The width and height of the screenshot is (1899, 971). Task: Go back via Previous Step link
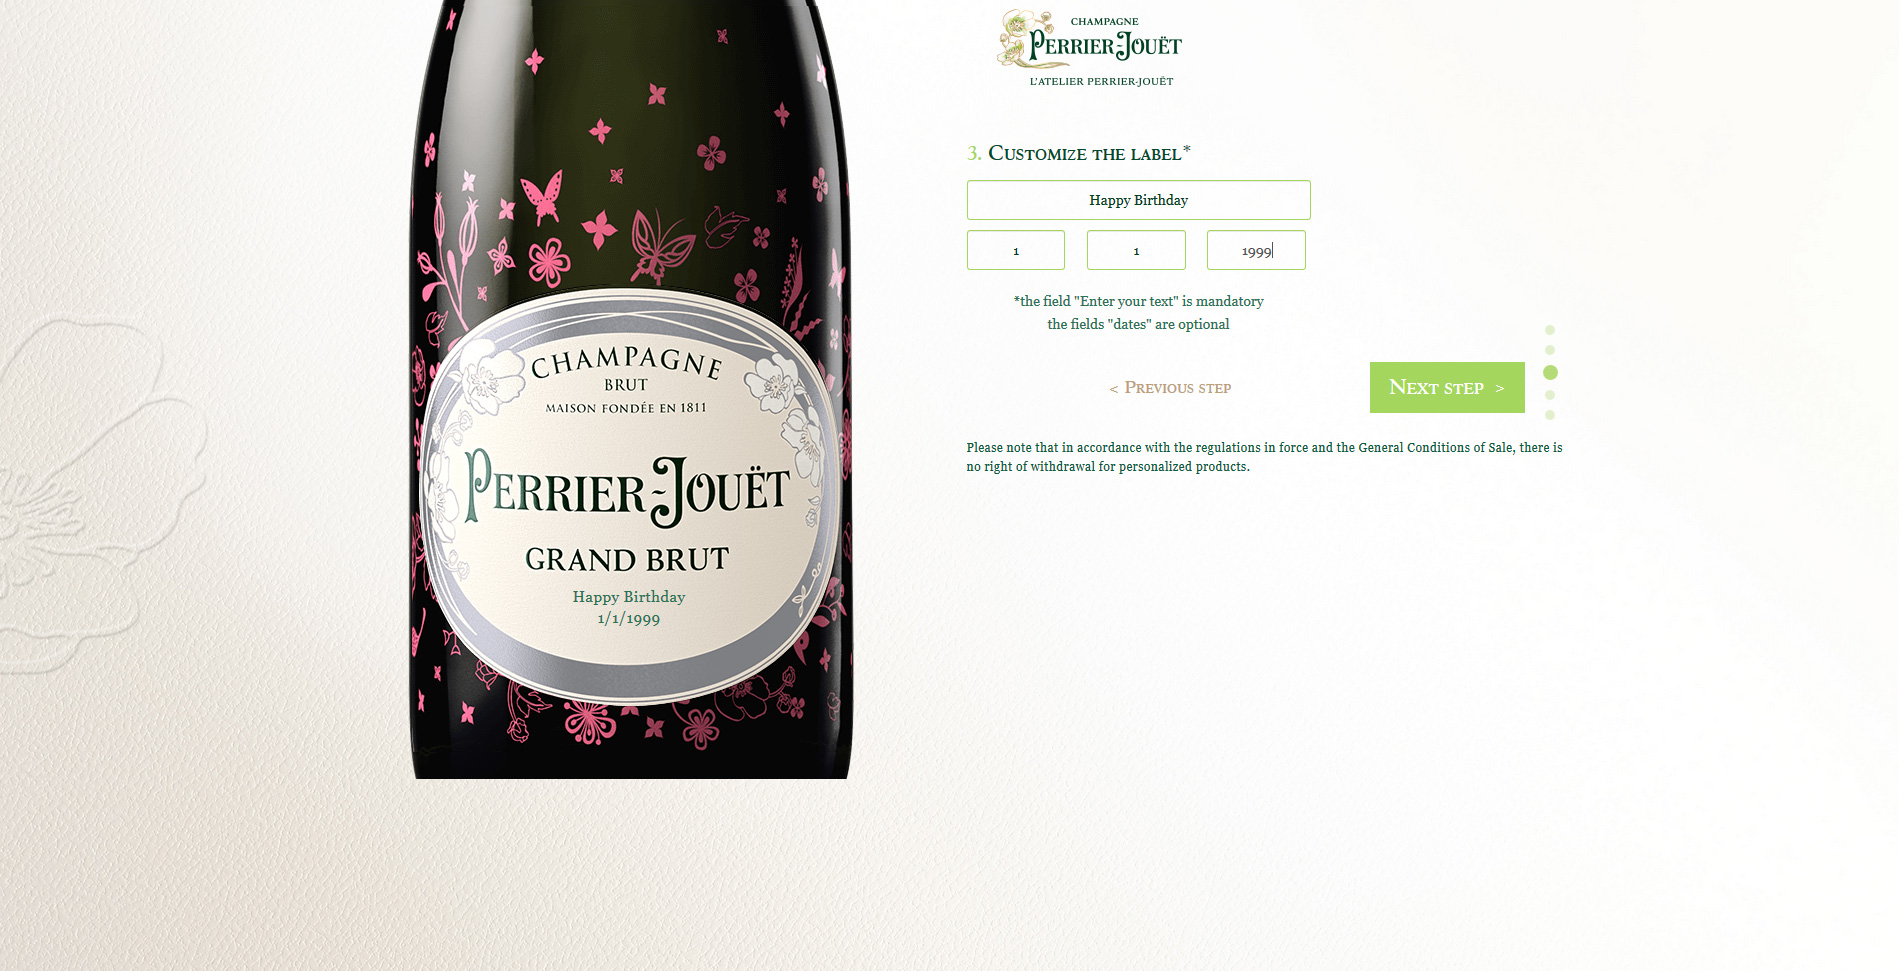pyautogui.click(x=1170, y=388)
